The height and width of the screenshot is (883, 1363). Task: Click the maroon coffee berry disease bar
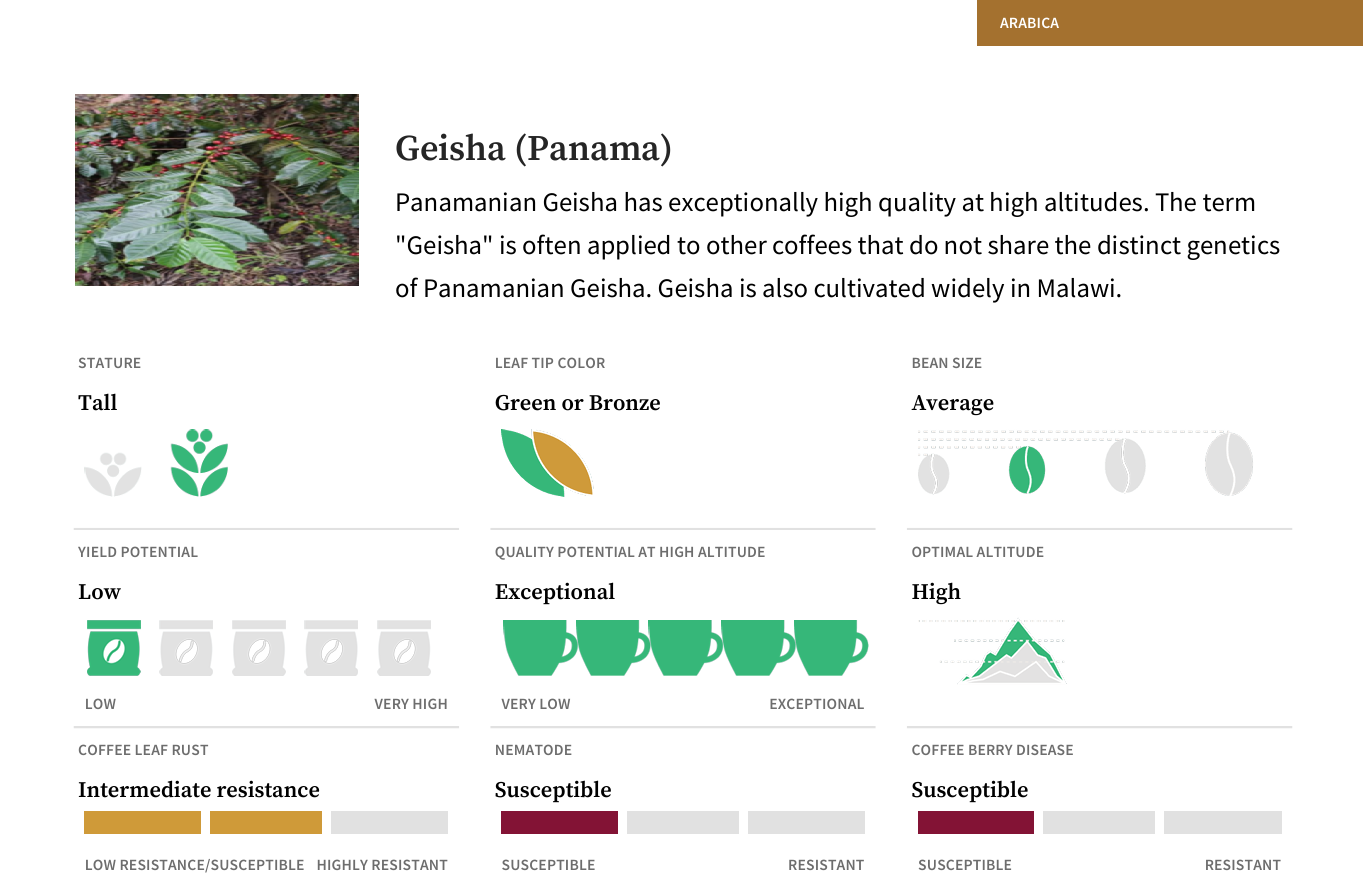[976, 822]
